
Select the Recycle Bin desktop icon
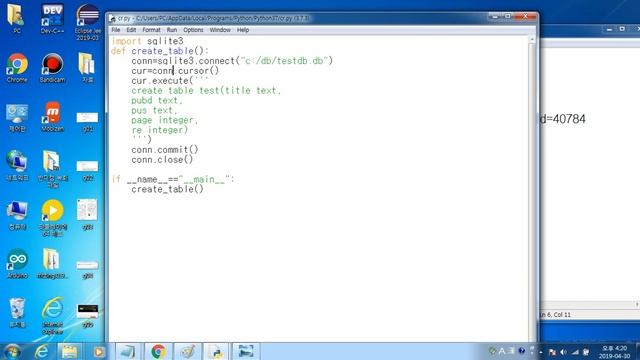(x=17, y=313)
